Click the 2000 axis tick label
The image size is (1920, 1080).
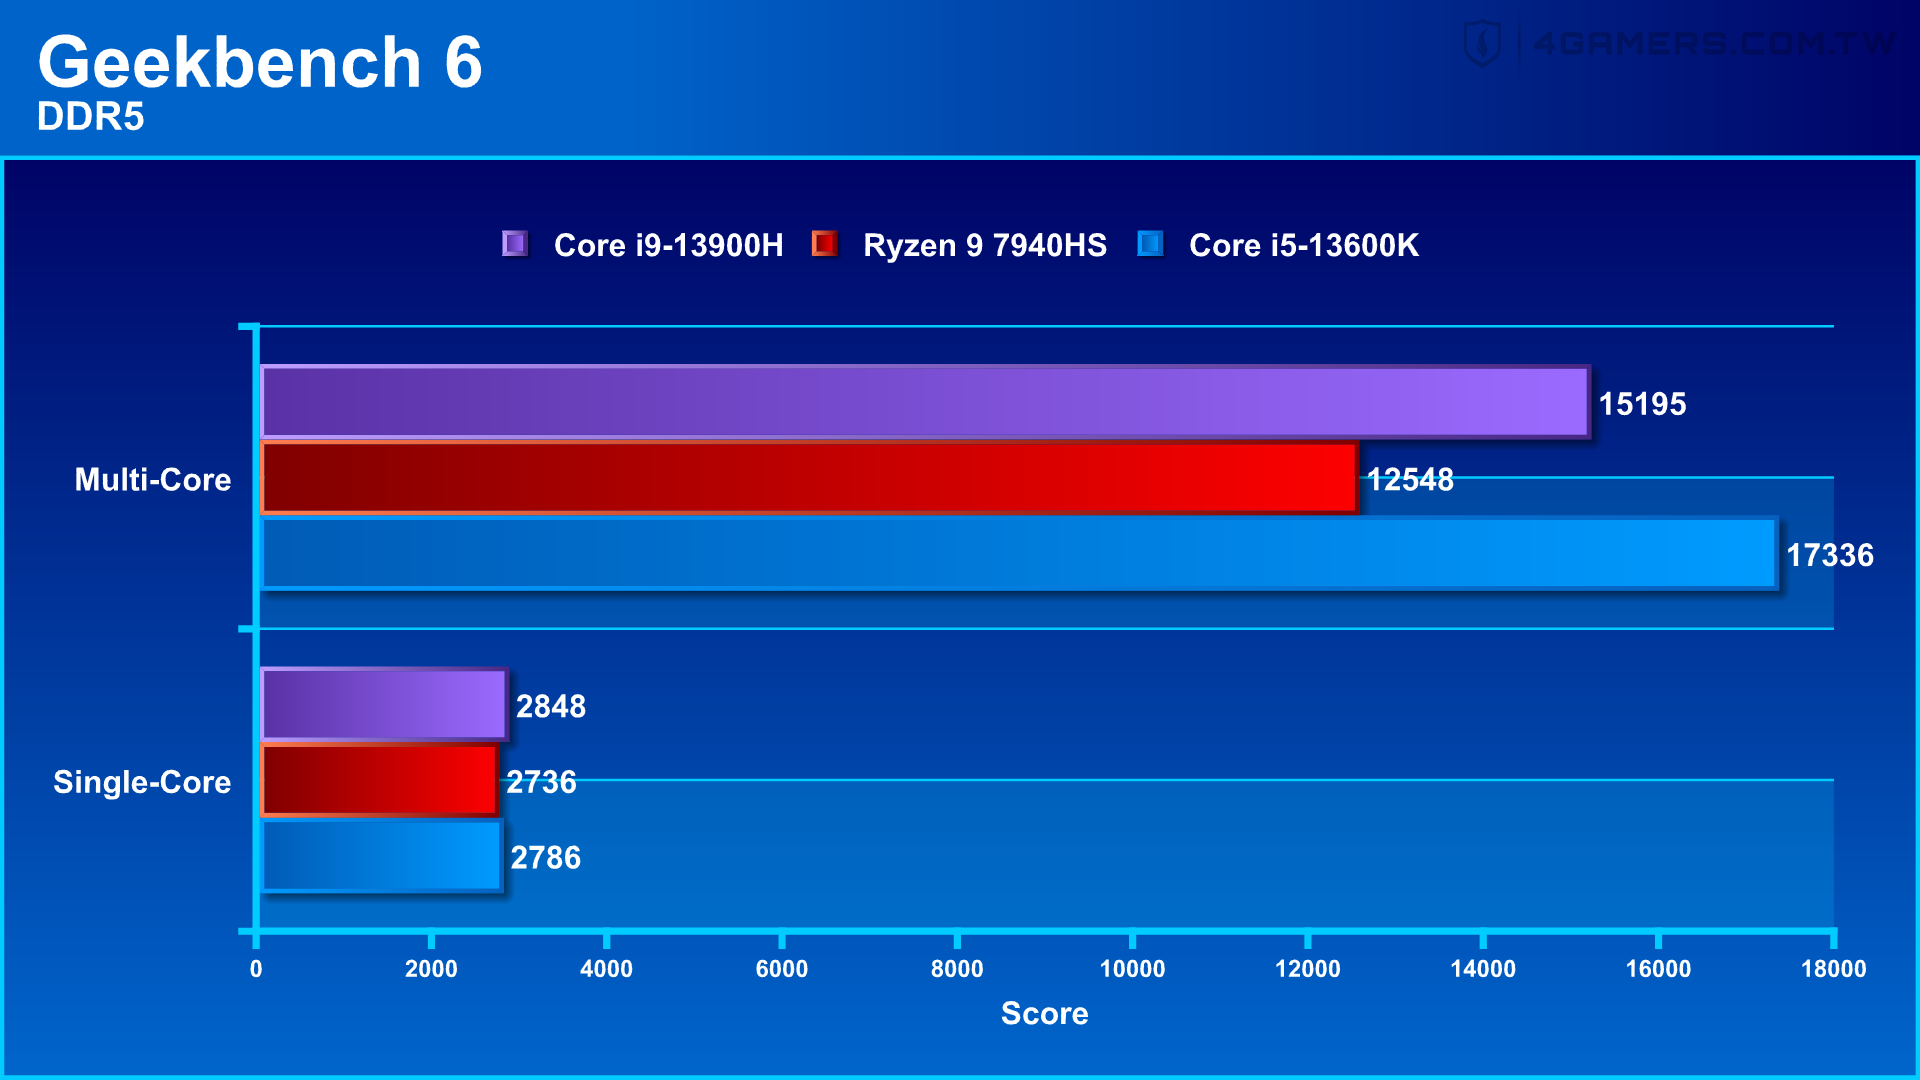coord(431,969)
